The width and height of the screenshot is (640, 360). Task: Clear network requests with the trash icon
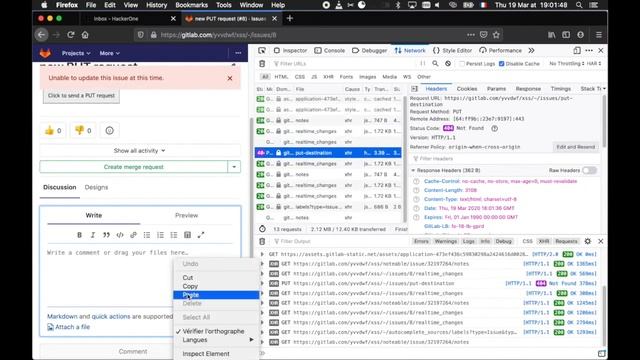(262, 64)
